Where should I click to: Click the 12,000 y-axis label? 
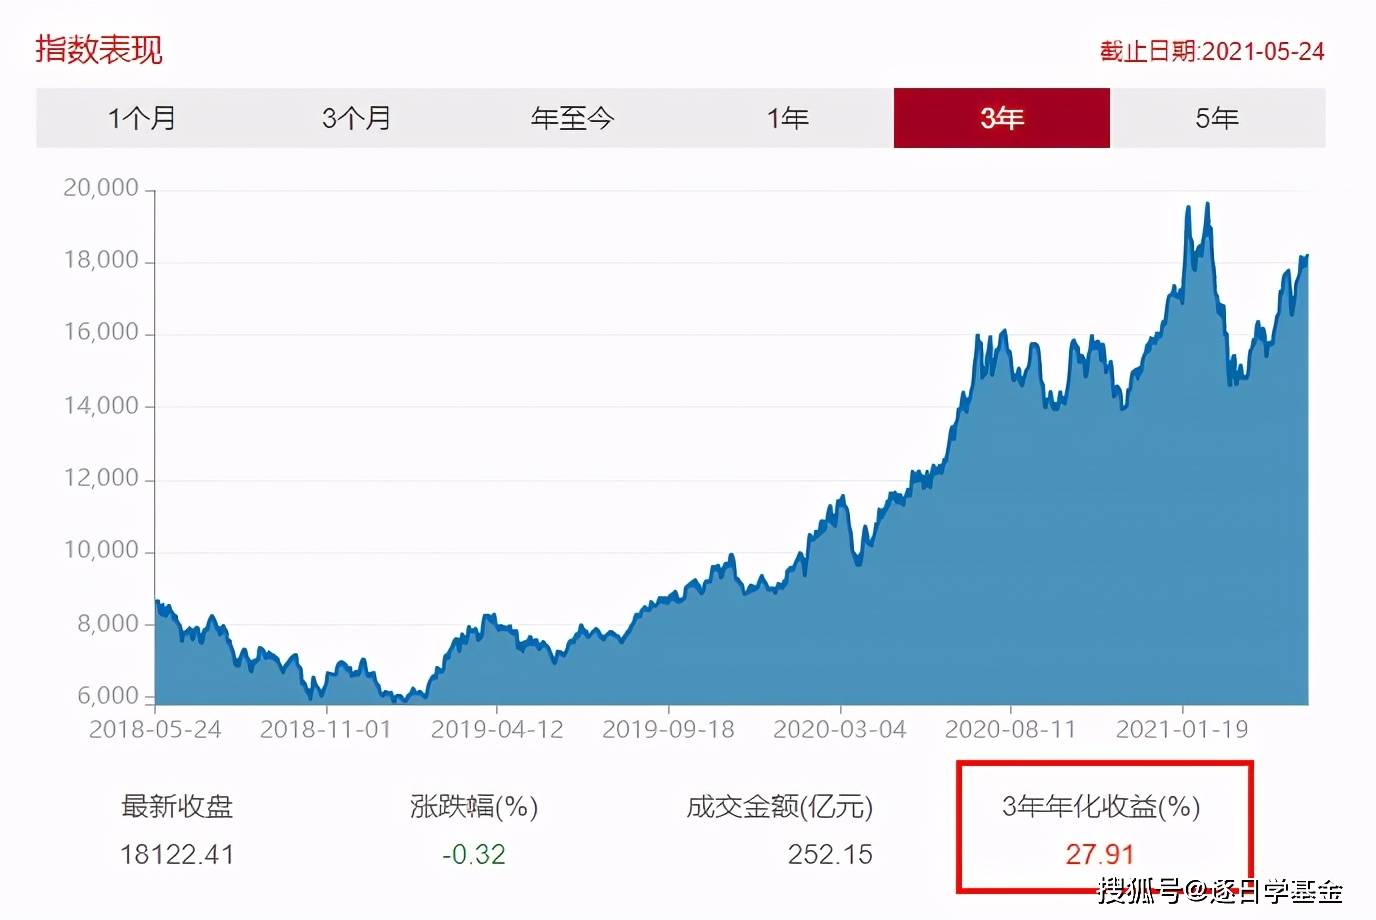point(101,478)
